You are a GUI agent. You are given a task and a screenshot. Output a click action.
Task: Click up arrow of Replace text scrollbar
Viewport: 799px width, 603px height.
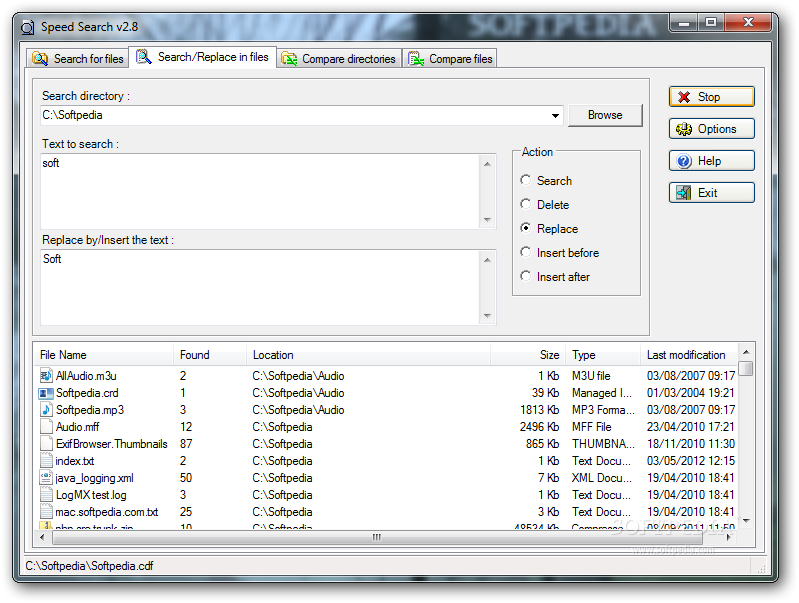coord(487,260)
